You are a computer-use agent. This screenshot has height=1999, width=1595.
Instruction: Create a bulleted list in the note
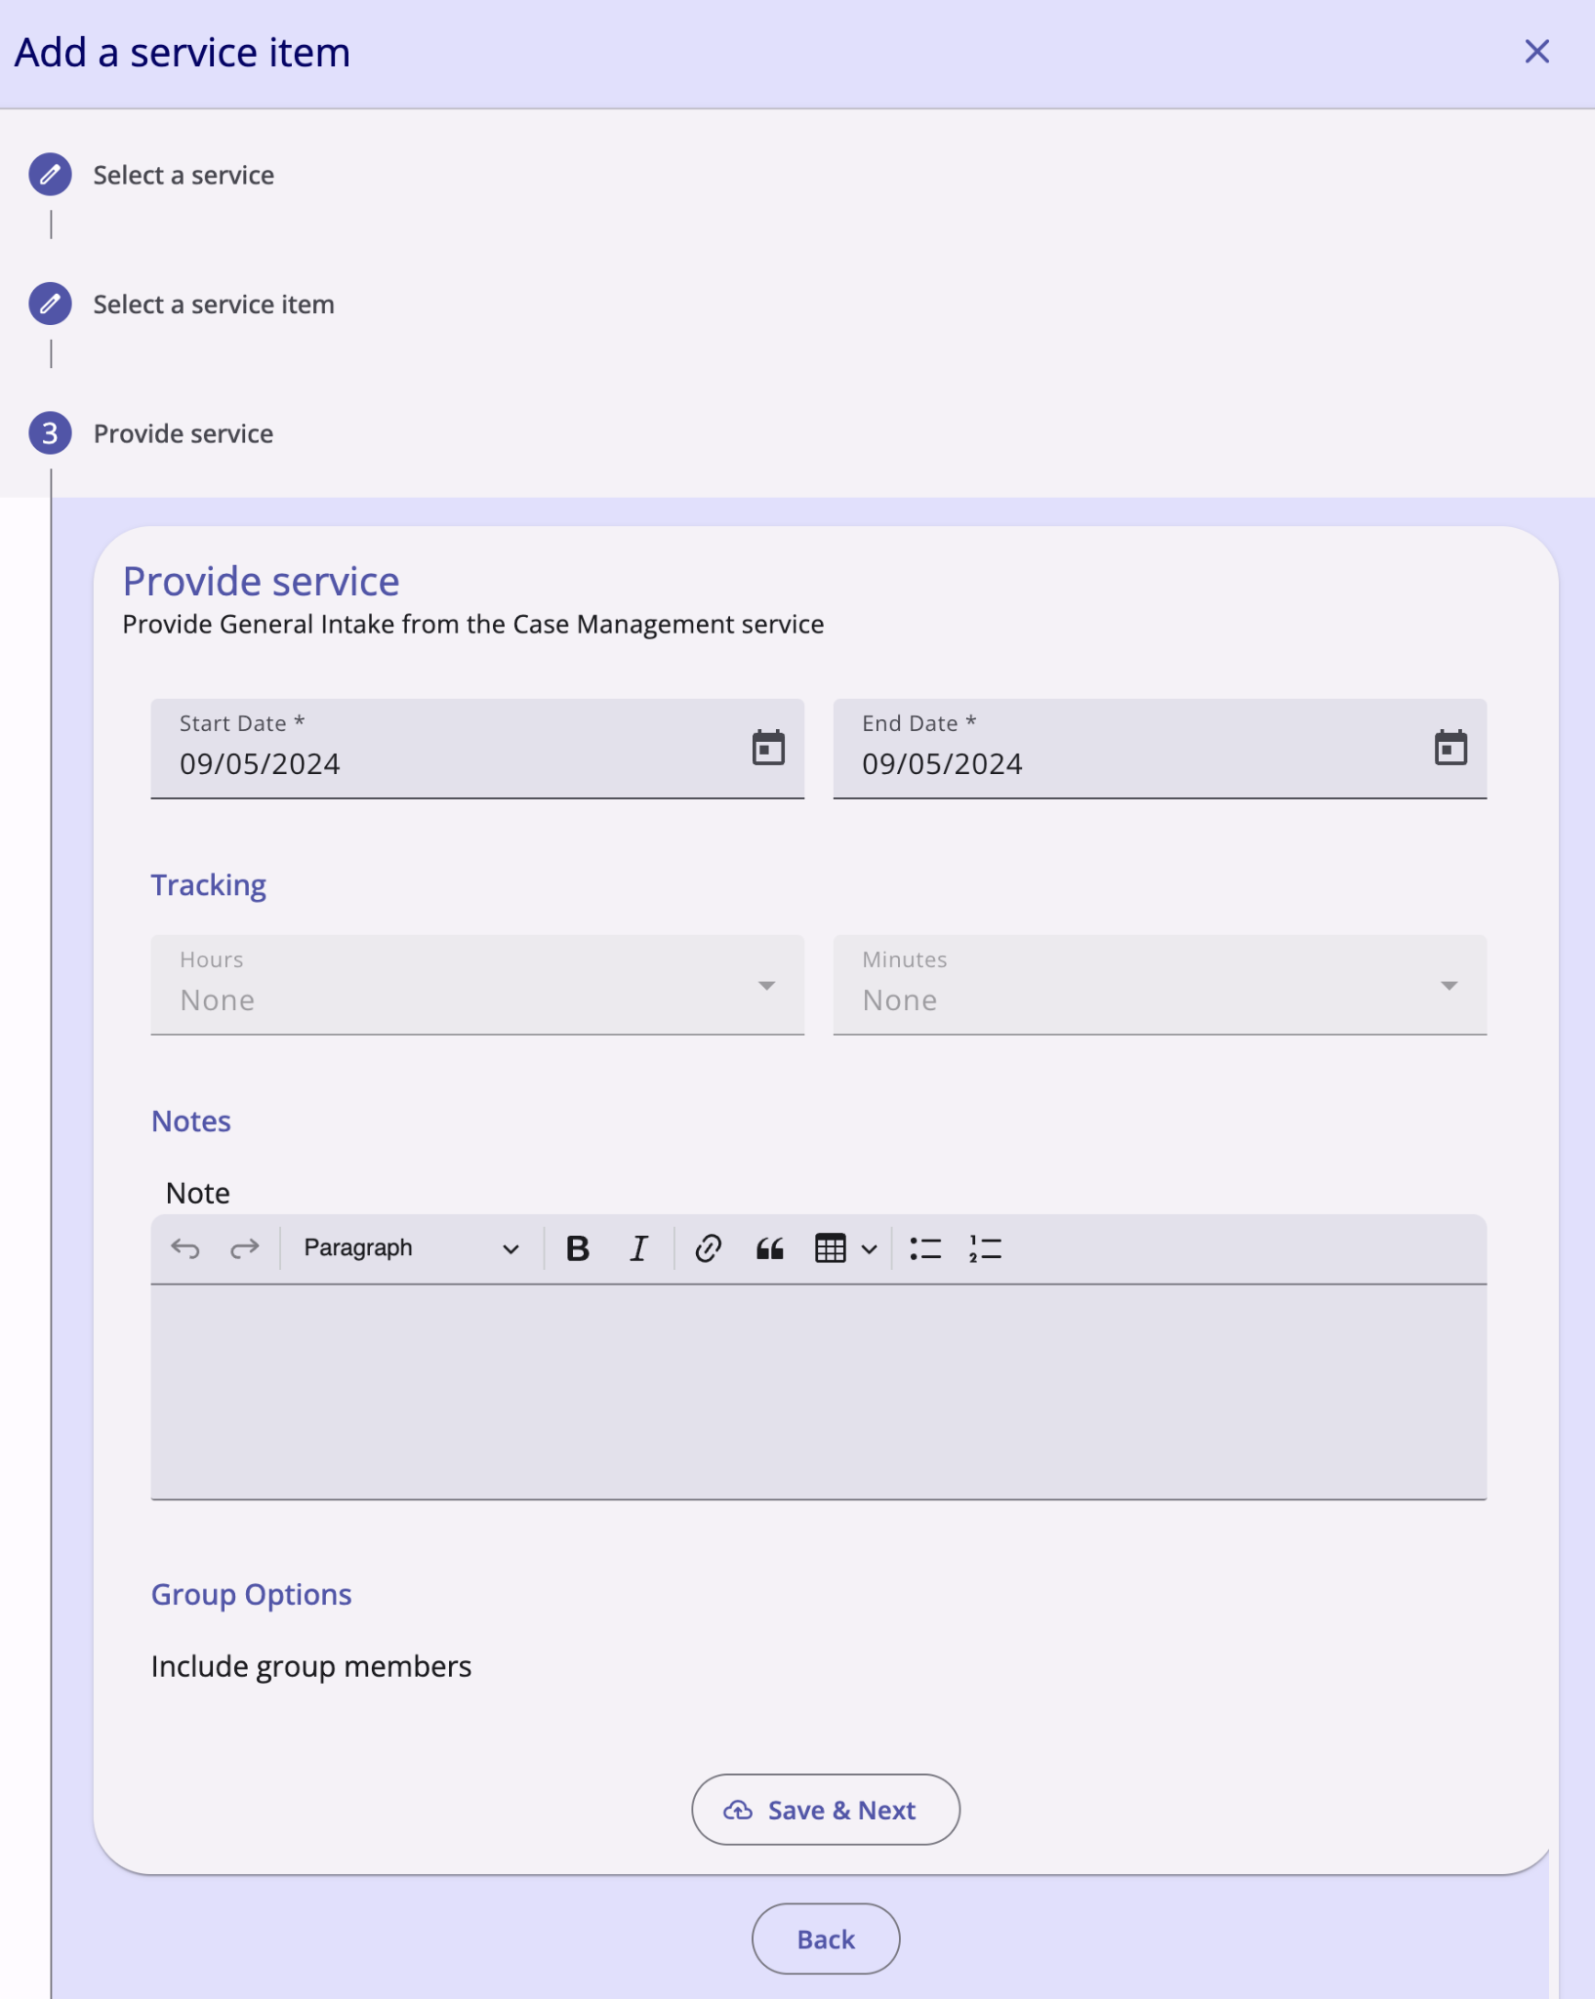pos(925,1248)
